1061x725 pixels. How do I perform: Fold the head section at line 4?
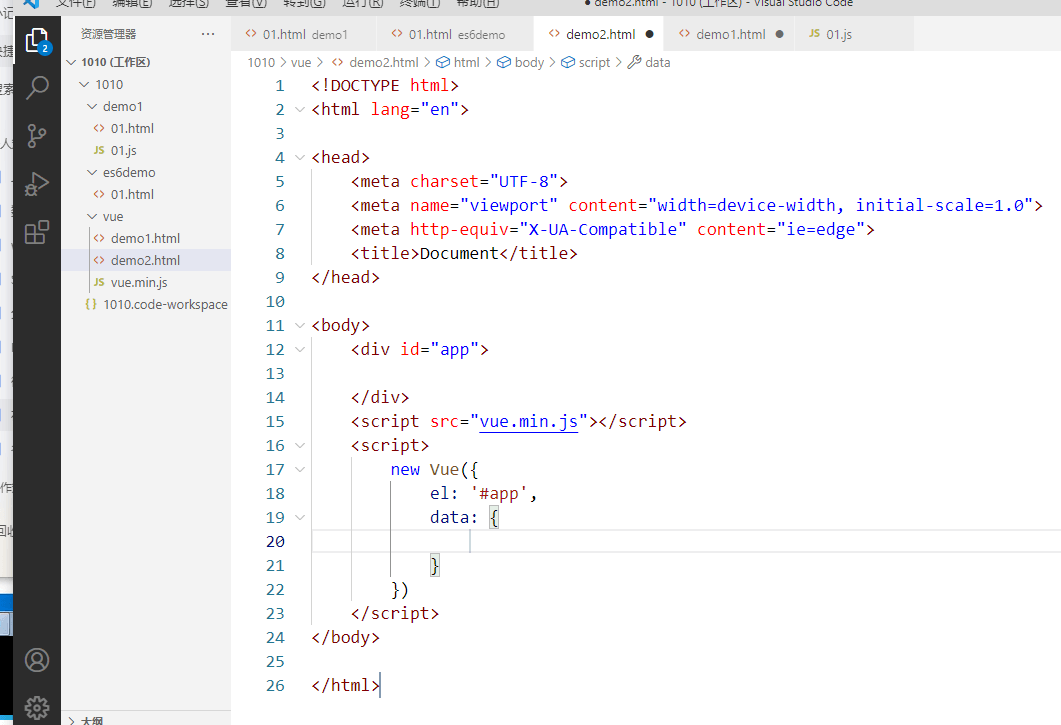[x=300, y=157]
